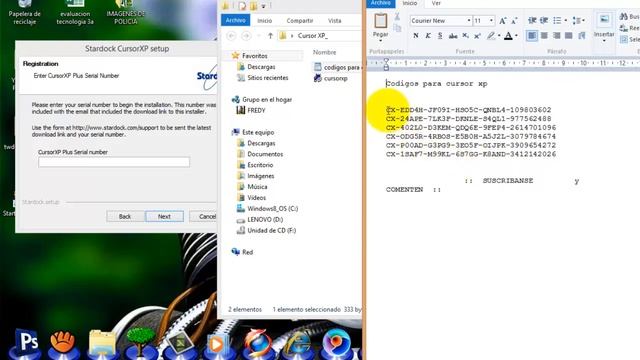Click the paragraph settings icon
640x360 pixels.
pos(582,36)
